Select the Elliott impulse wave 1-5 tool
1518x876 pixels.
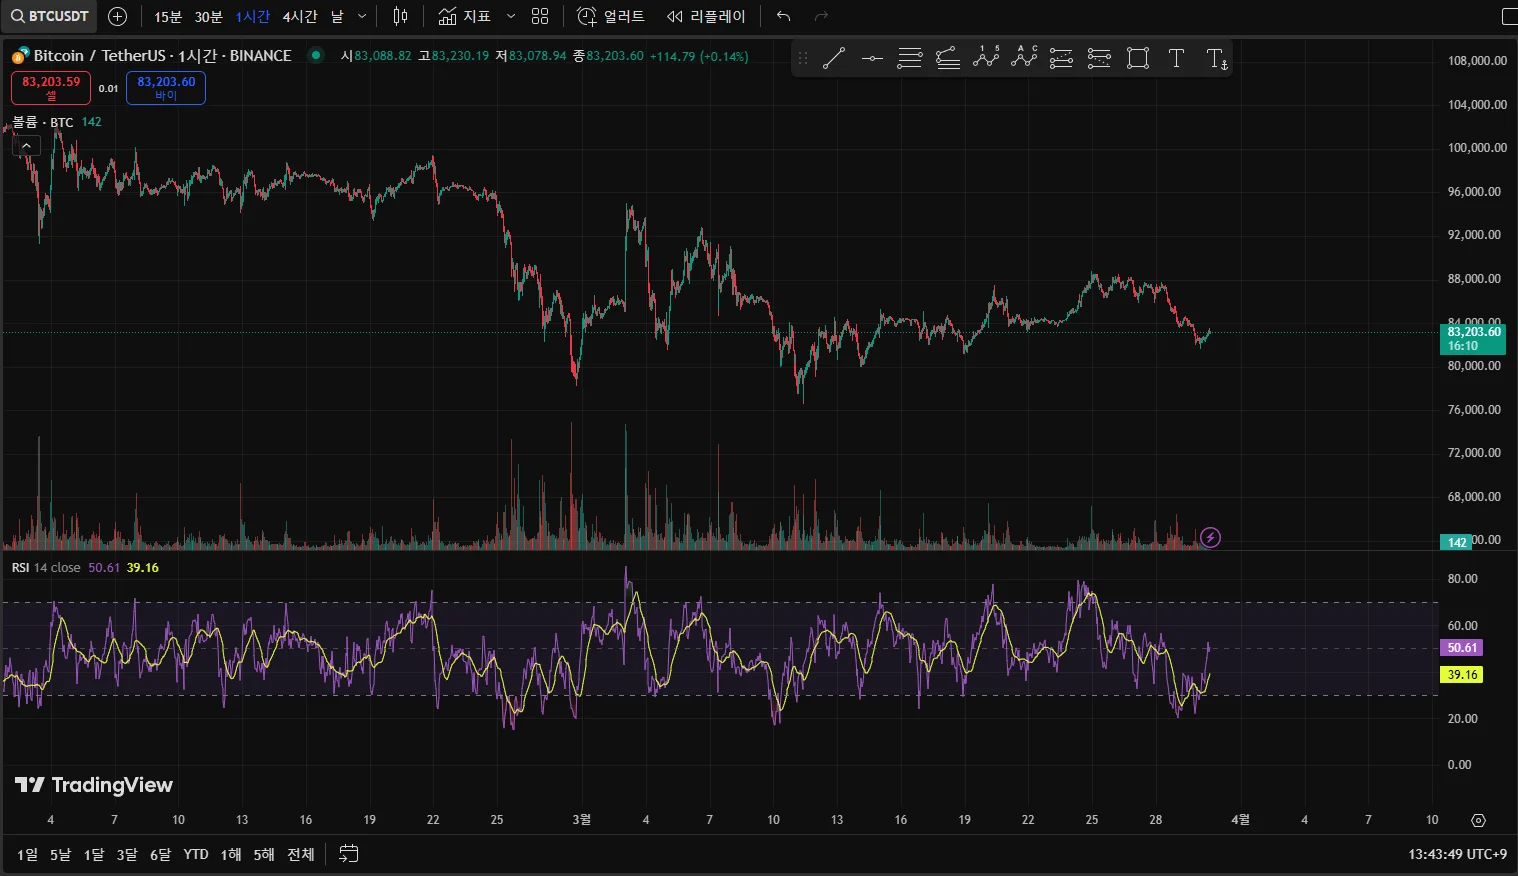click(986, 58)
